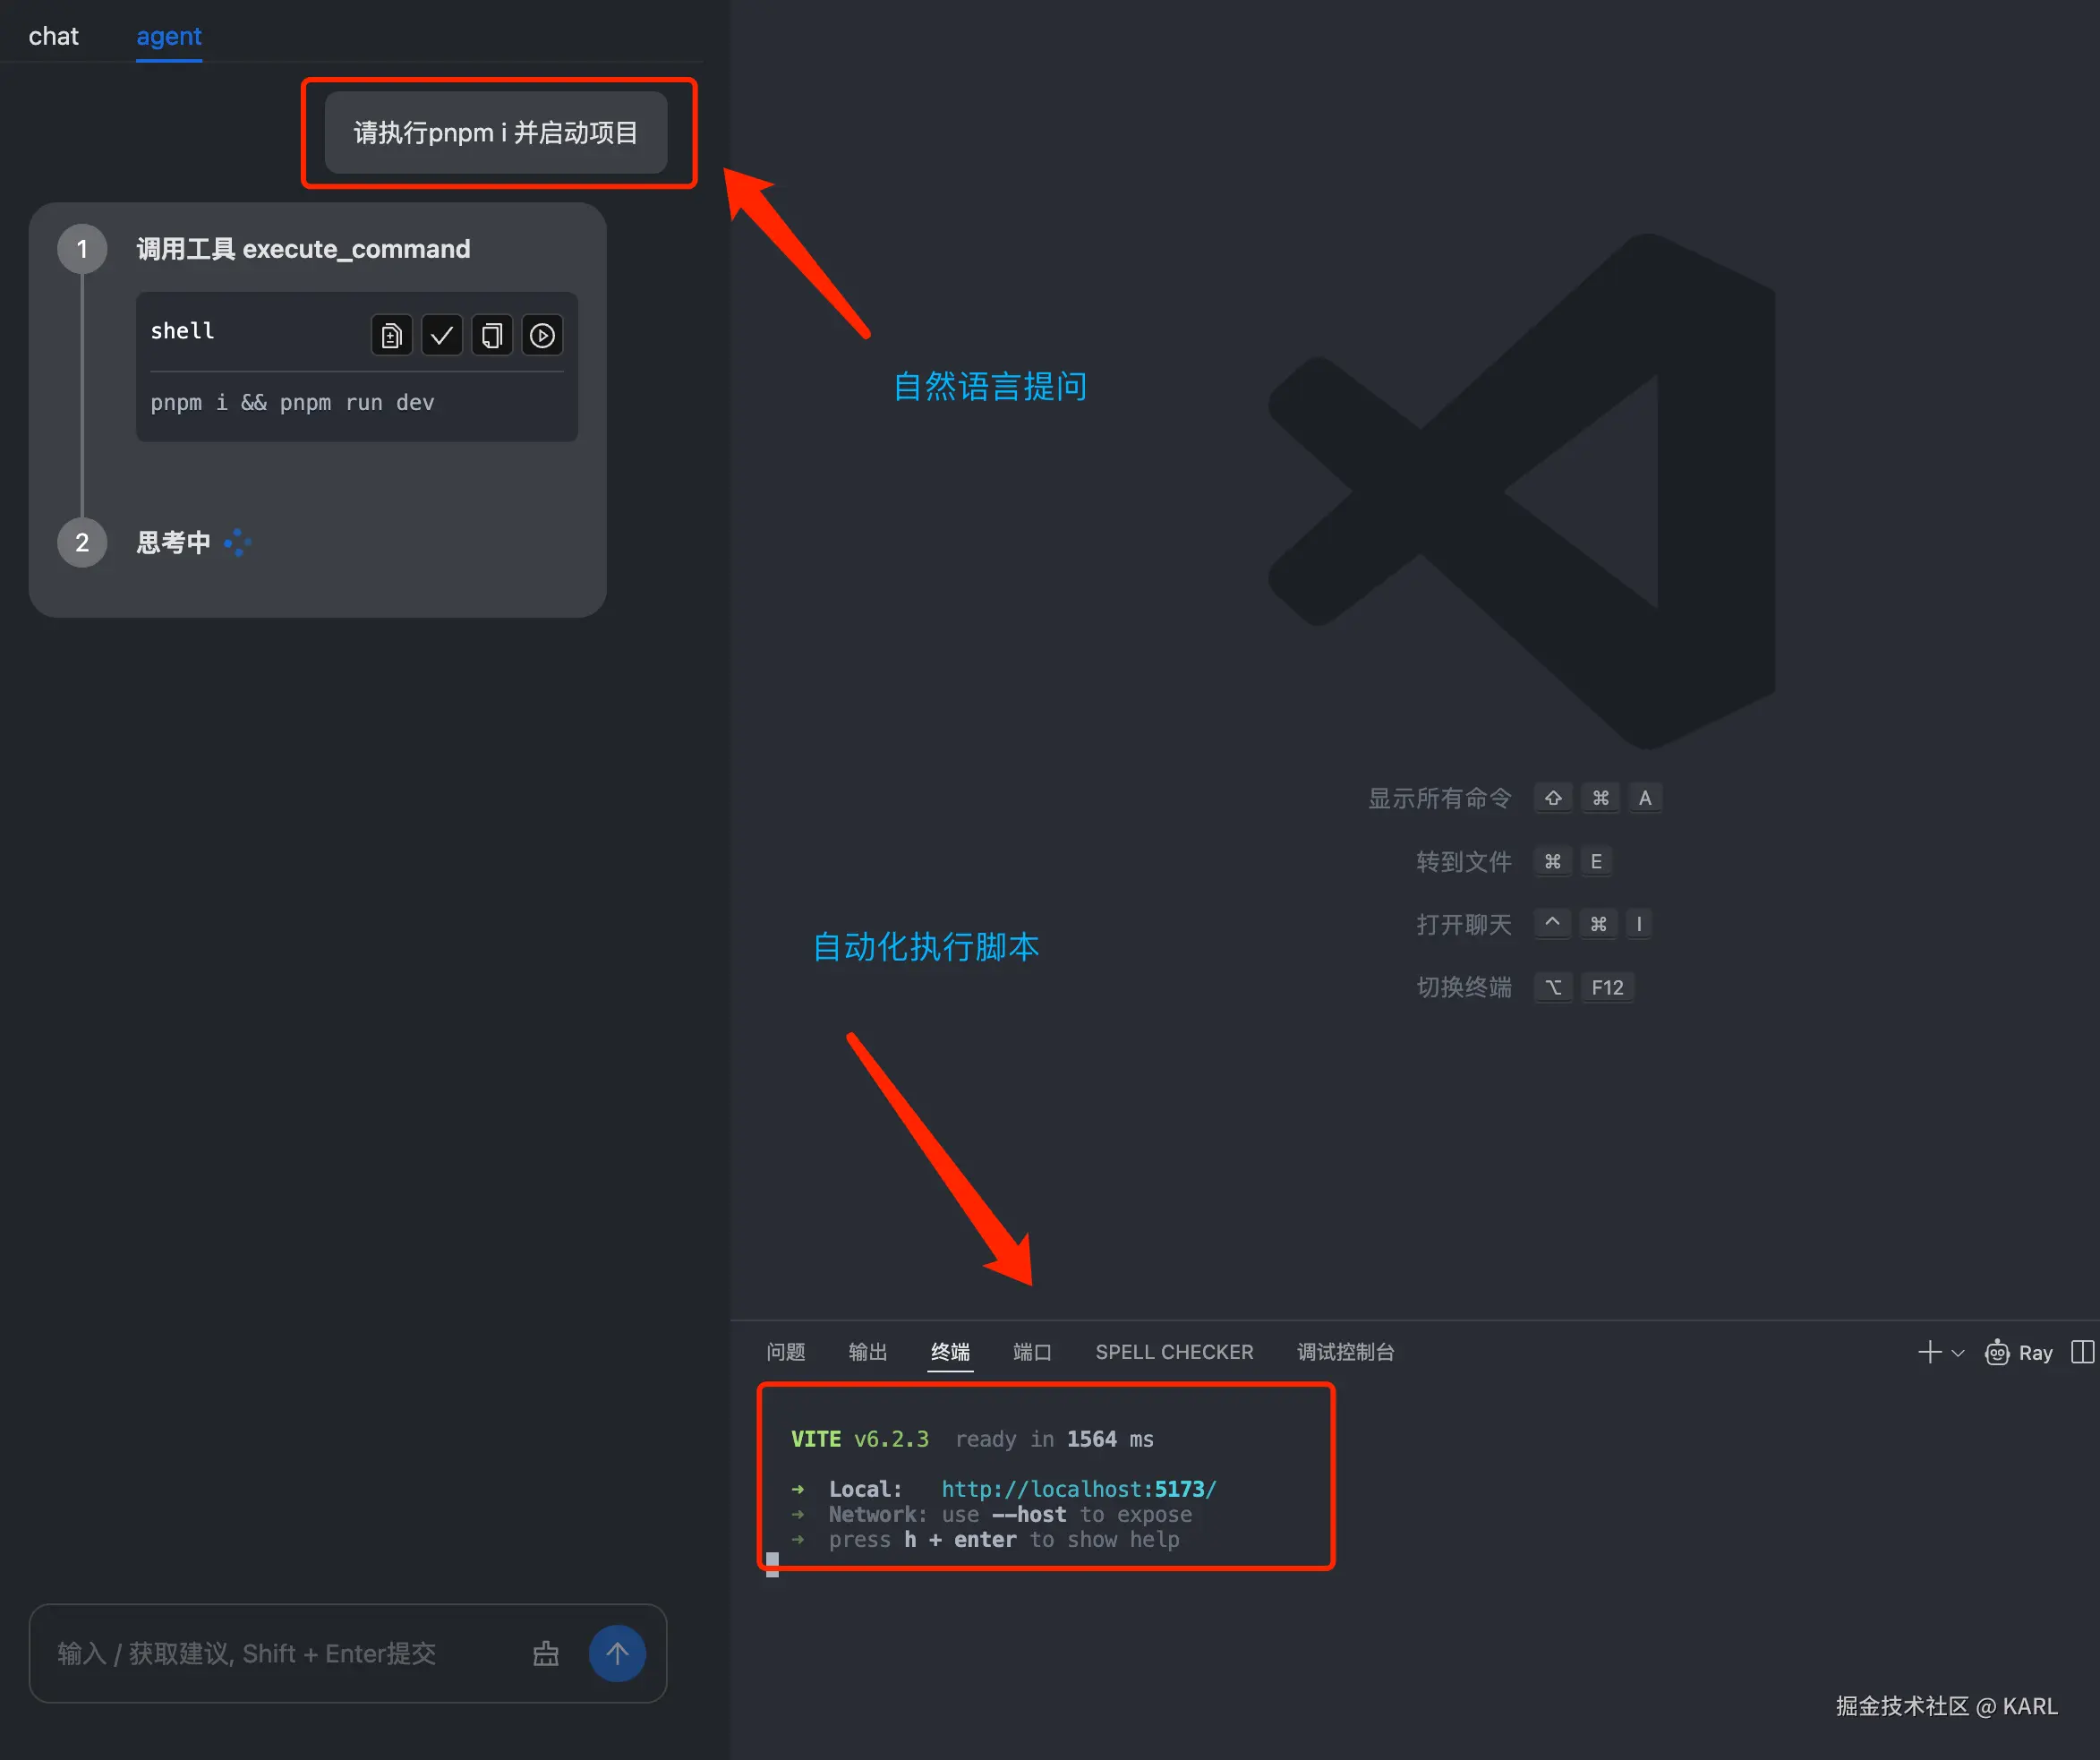
Task: Open the 问题 panel tab
Action: 785,1352
